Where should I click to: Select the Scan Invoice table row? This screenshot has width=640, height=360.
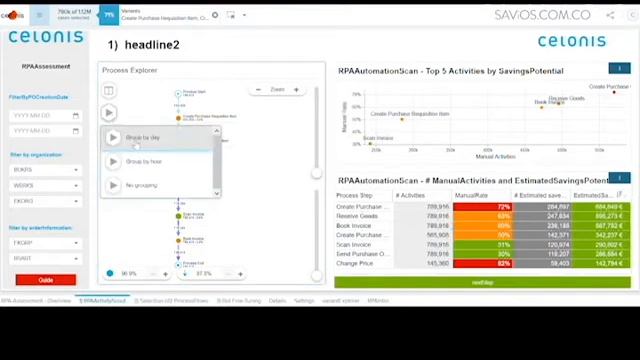point(482,245)
